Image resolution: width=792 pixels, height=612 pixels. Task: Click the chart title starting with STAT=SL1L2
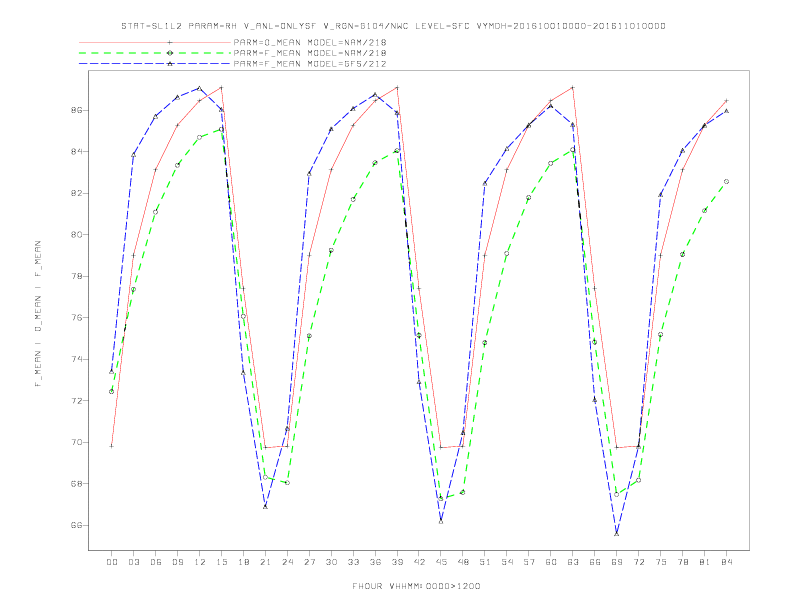click(x=393, y=26)
